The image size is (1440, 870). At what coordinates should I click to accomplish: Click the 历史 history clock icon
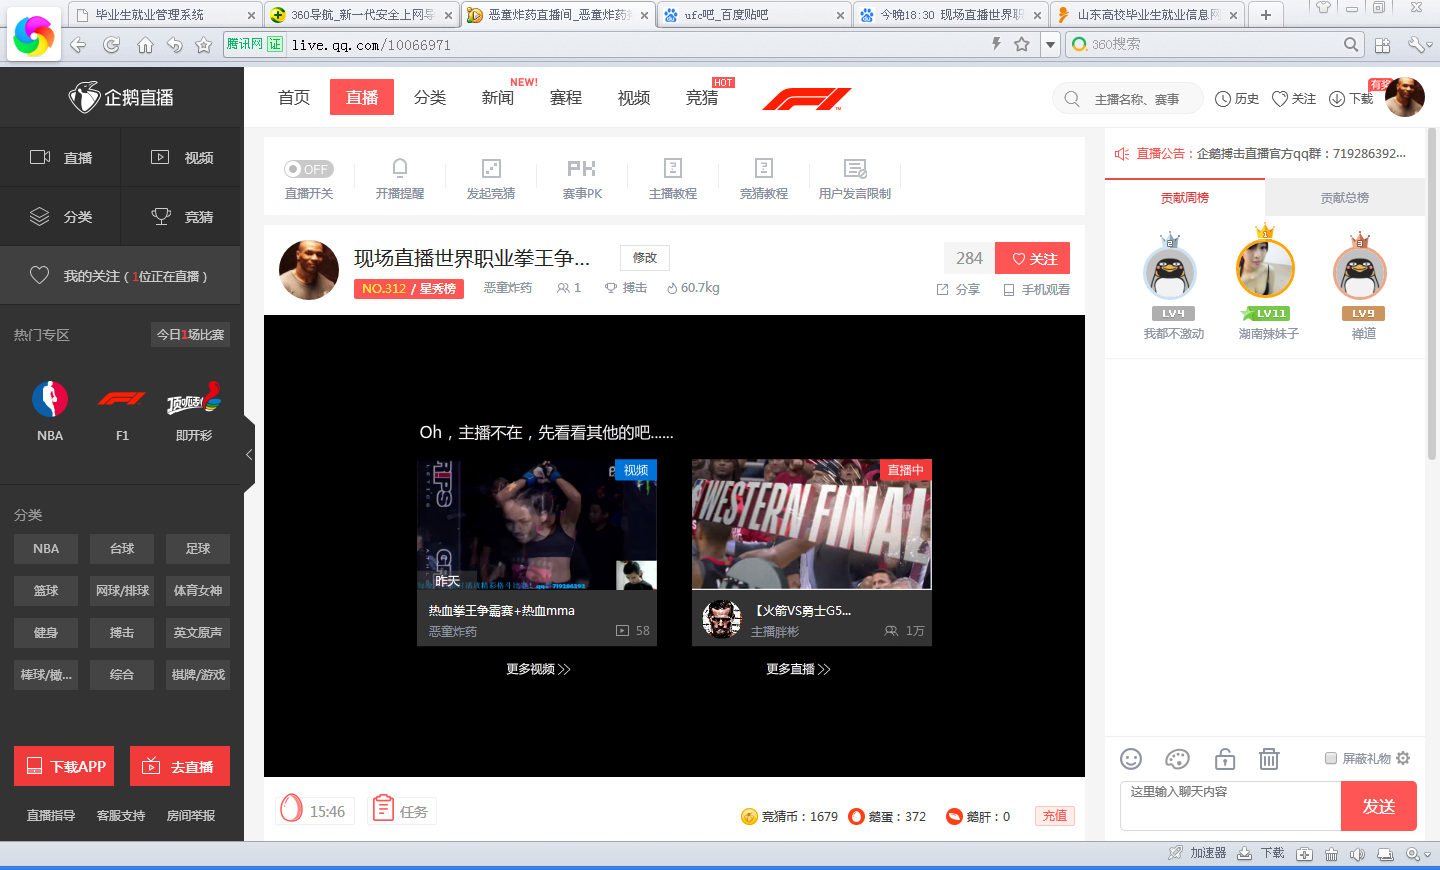point(1222,99)
